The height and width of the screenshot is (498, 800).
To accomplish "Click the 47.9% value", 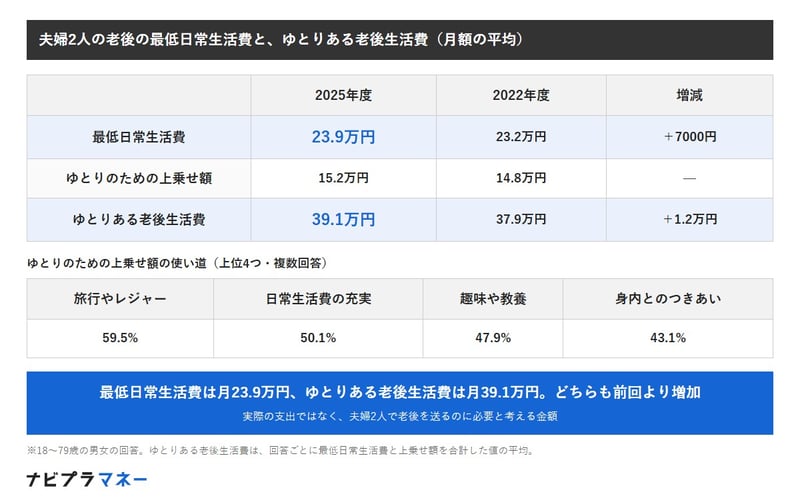I will 493,338.
